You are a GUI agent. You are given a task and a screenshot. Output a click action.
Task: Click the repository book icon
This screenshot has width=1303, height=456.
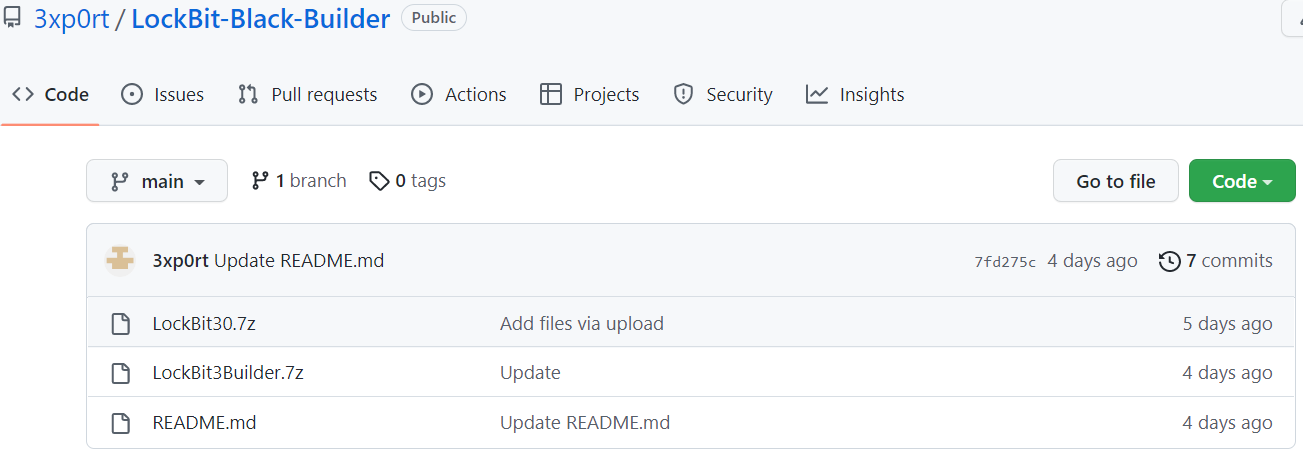(12, 18)
